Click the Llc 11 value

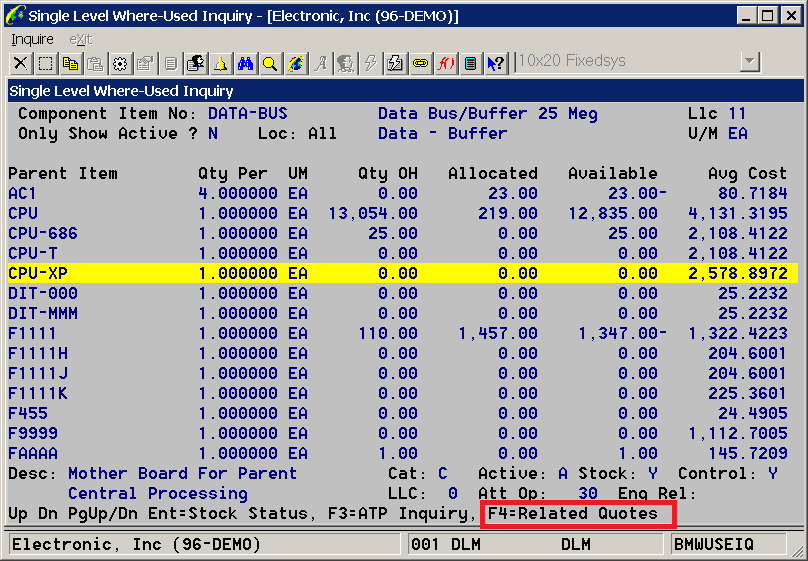737,113
